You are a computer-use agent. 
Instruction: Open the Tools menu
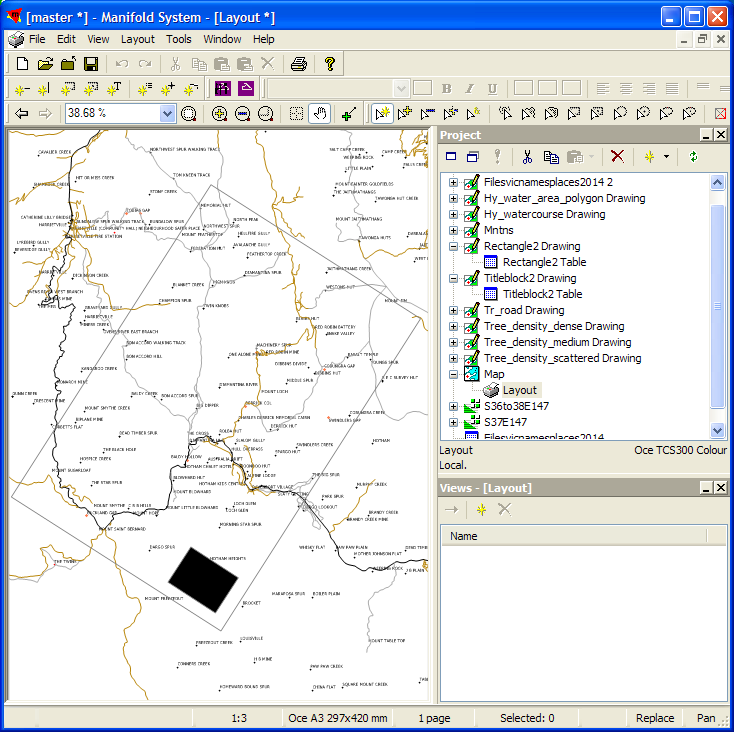(179, 39)
